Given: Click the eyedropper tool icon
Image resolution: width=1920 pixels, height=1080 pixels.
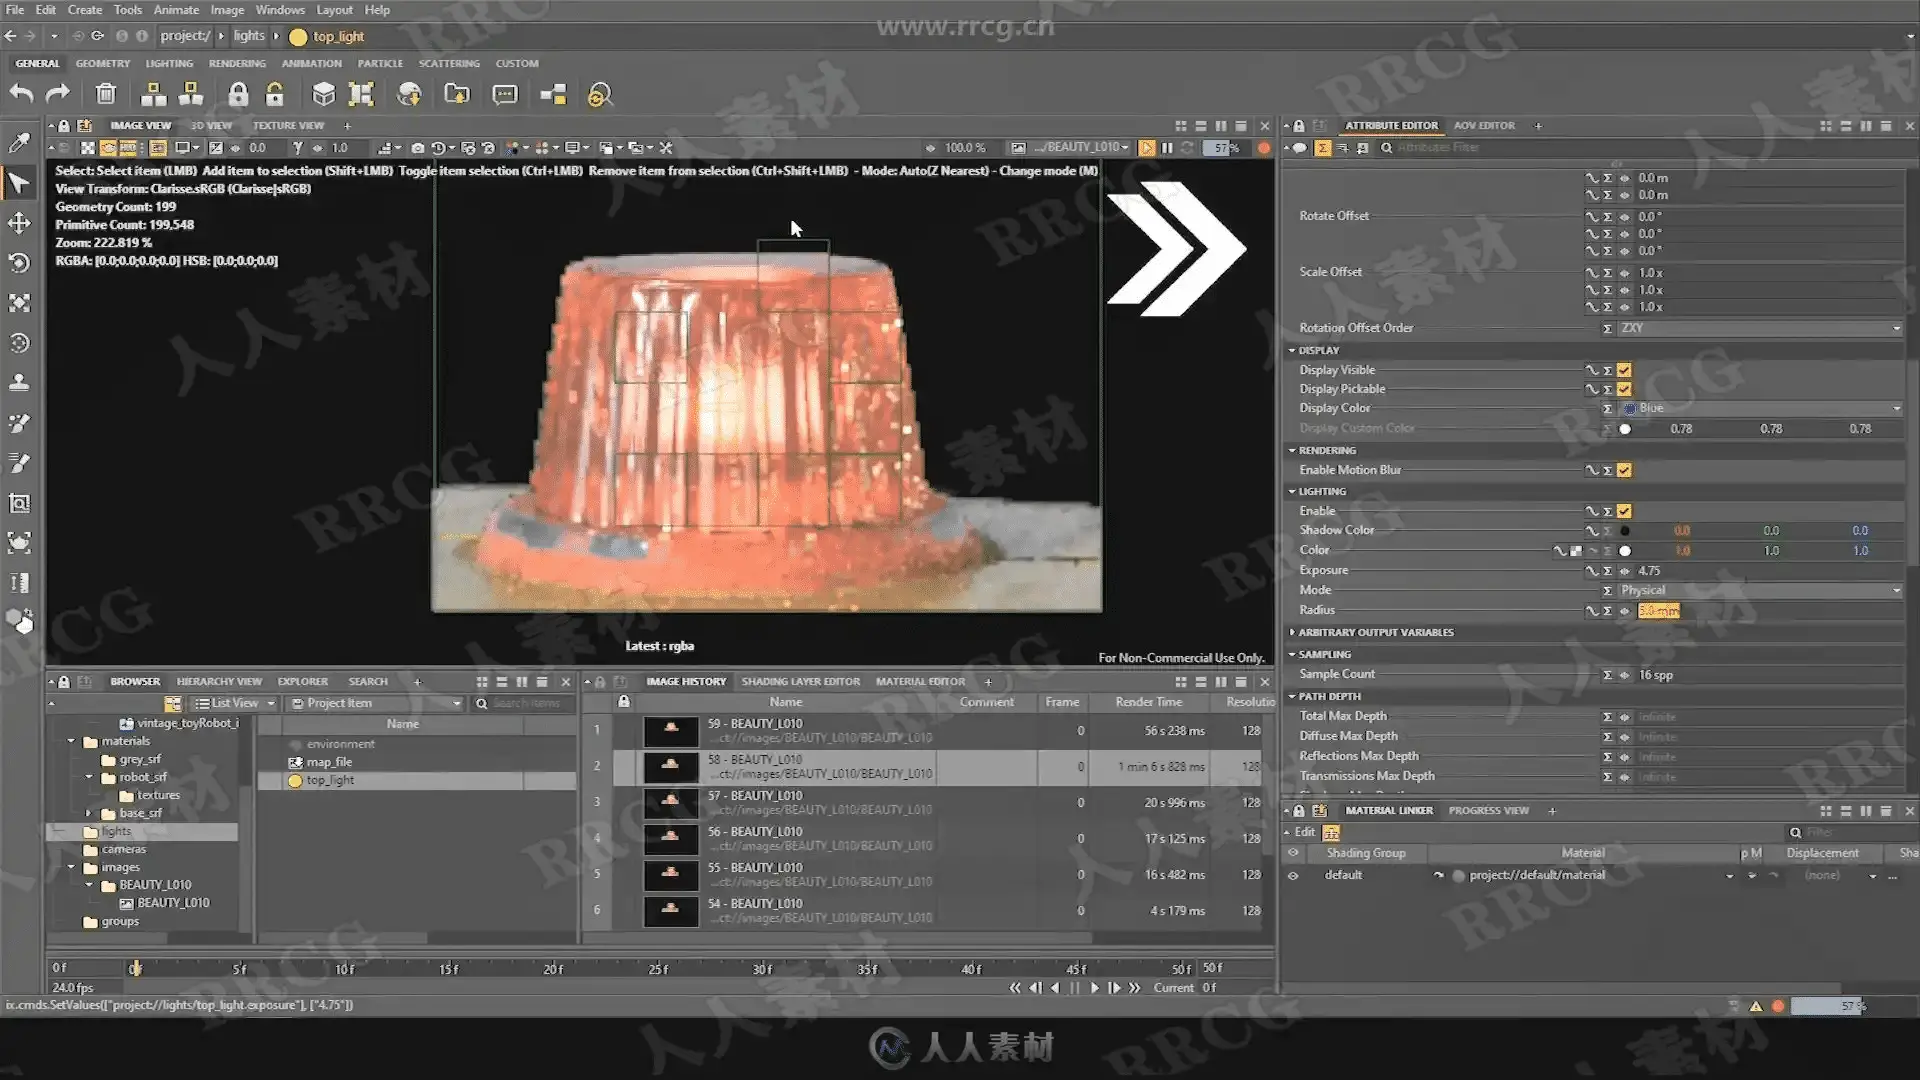Looking at the screenshot, I should click(19, 142).
